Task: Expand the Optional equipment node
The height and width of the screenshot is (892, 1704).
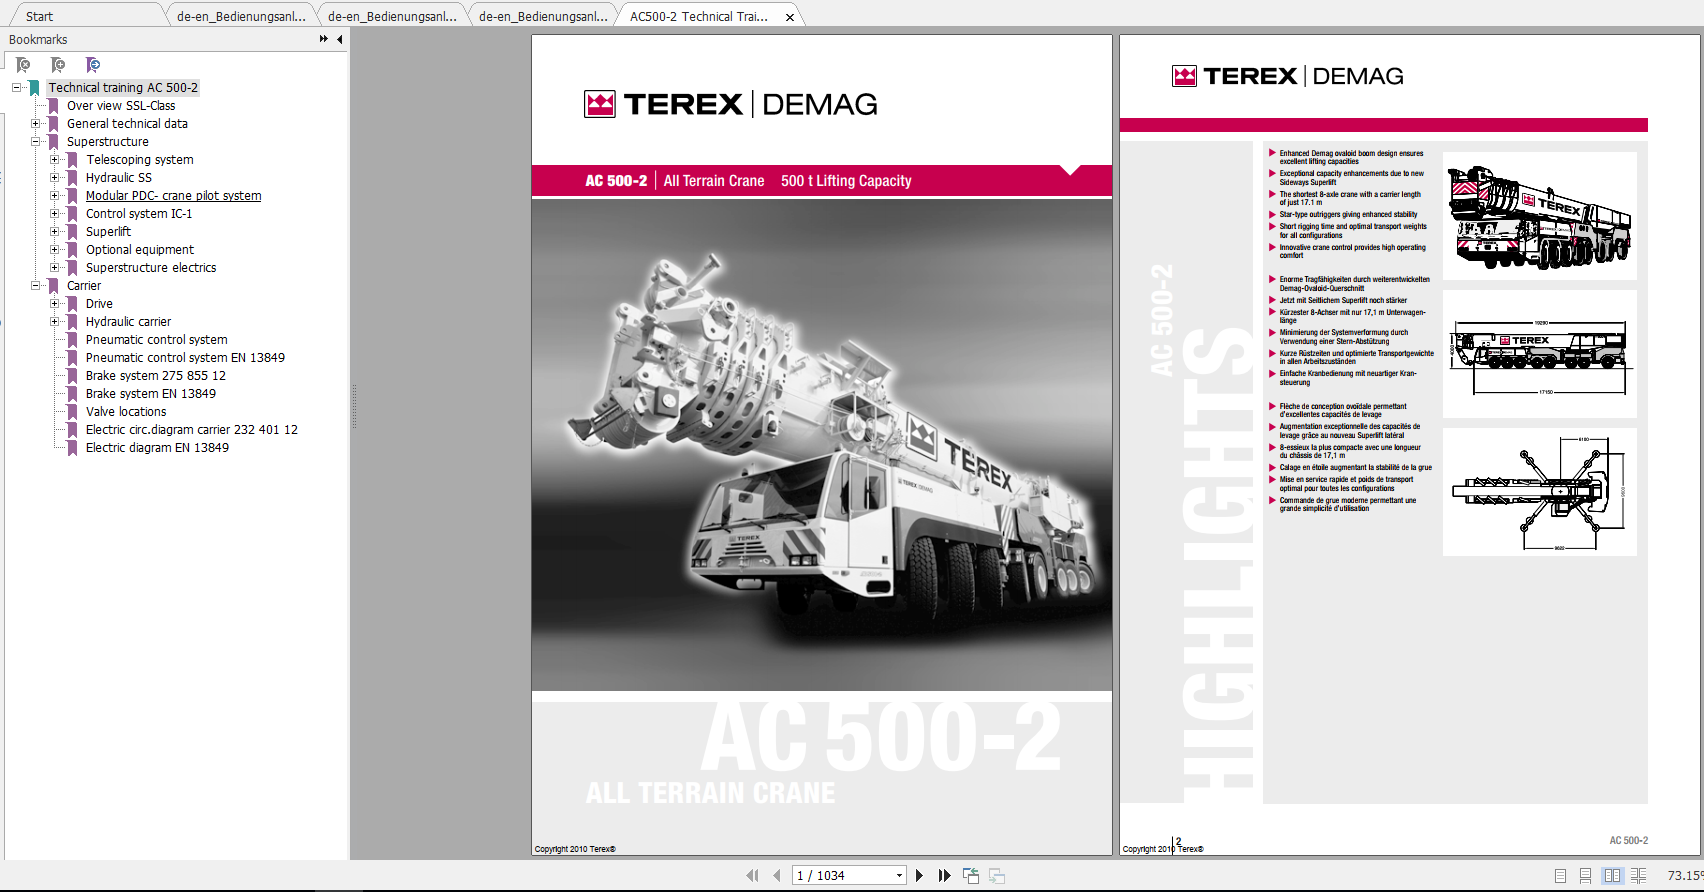Action: coord(54,250)
